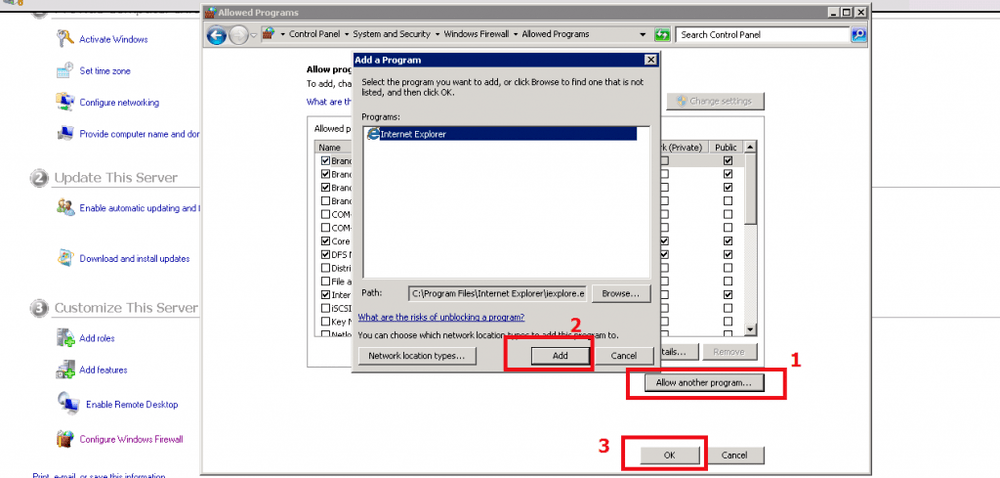Click the Configure Windows Firewall brick-wall icon
Image resolution: width=1000 pixels, height=478 pixels.
[x=65, y=439]
